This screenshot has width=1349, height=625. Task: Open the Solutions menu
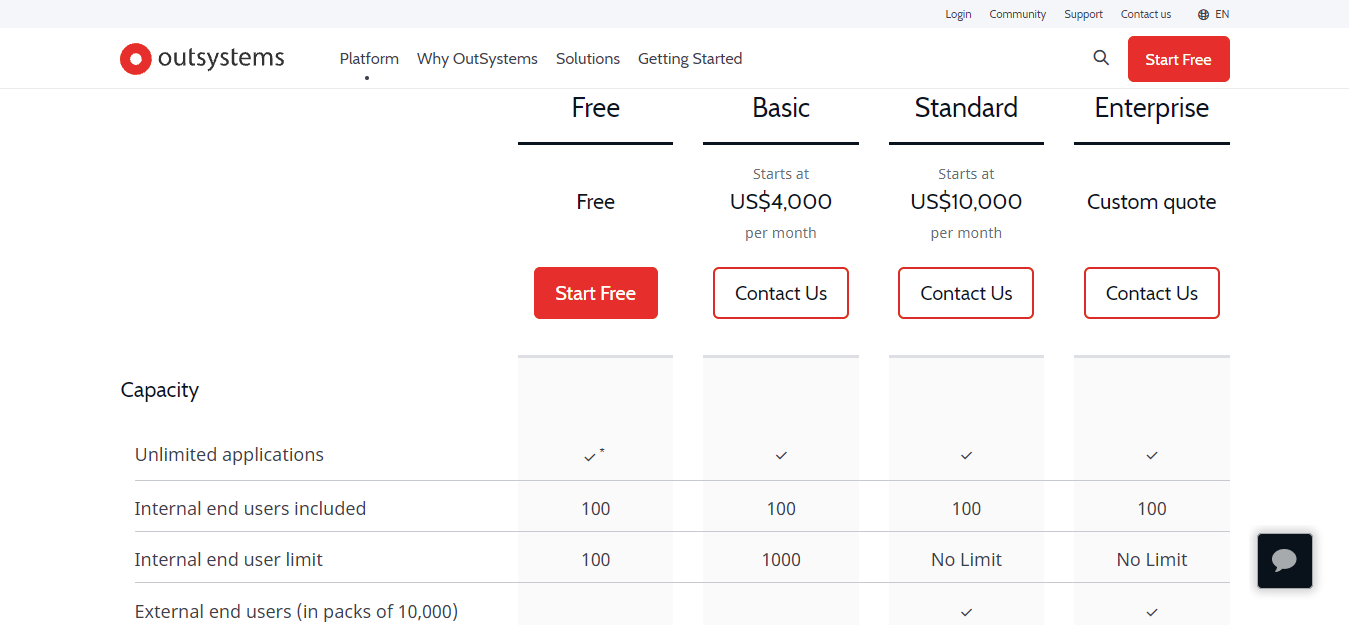(588, 59)
